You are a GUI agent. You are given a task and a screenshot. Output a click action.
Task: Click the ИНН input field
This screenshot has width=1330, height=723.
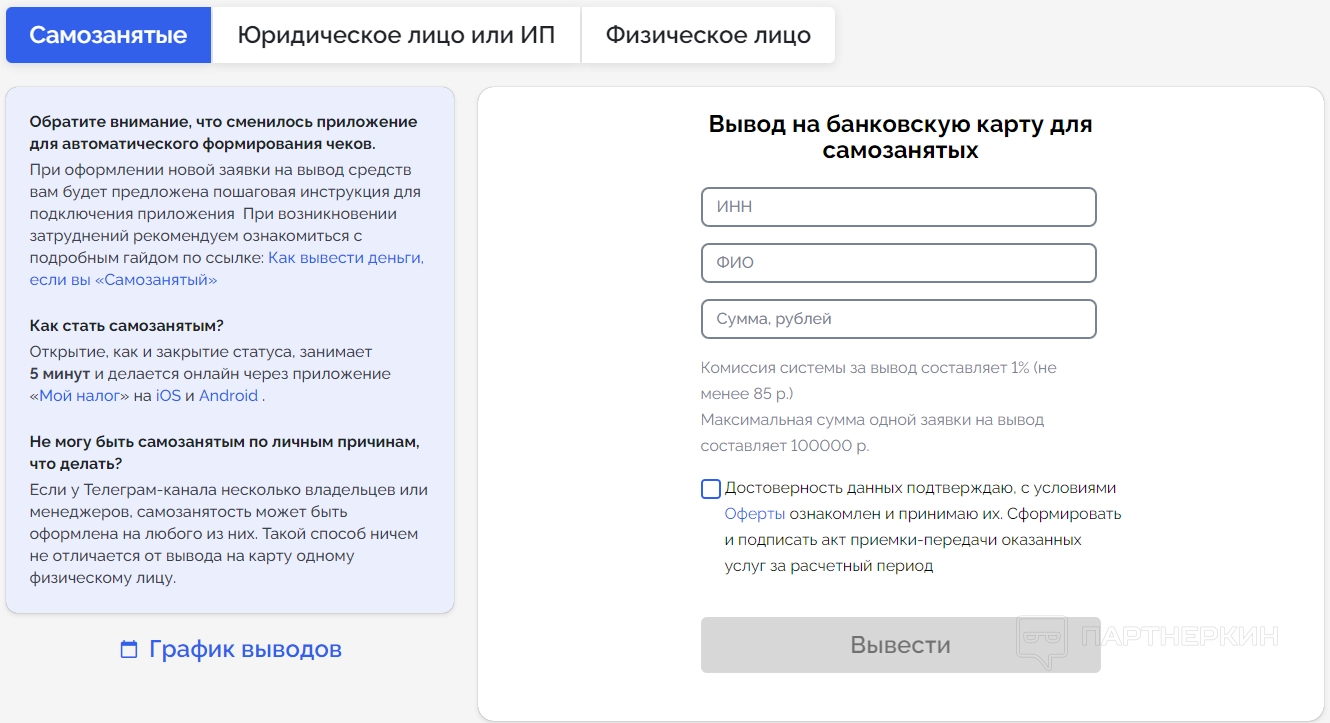tap(898, 207)
